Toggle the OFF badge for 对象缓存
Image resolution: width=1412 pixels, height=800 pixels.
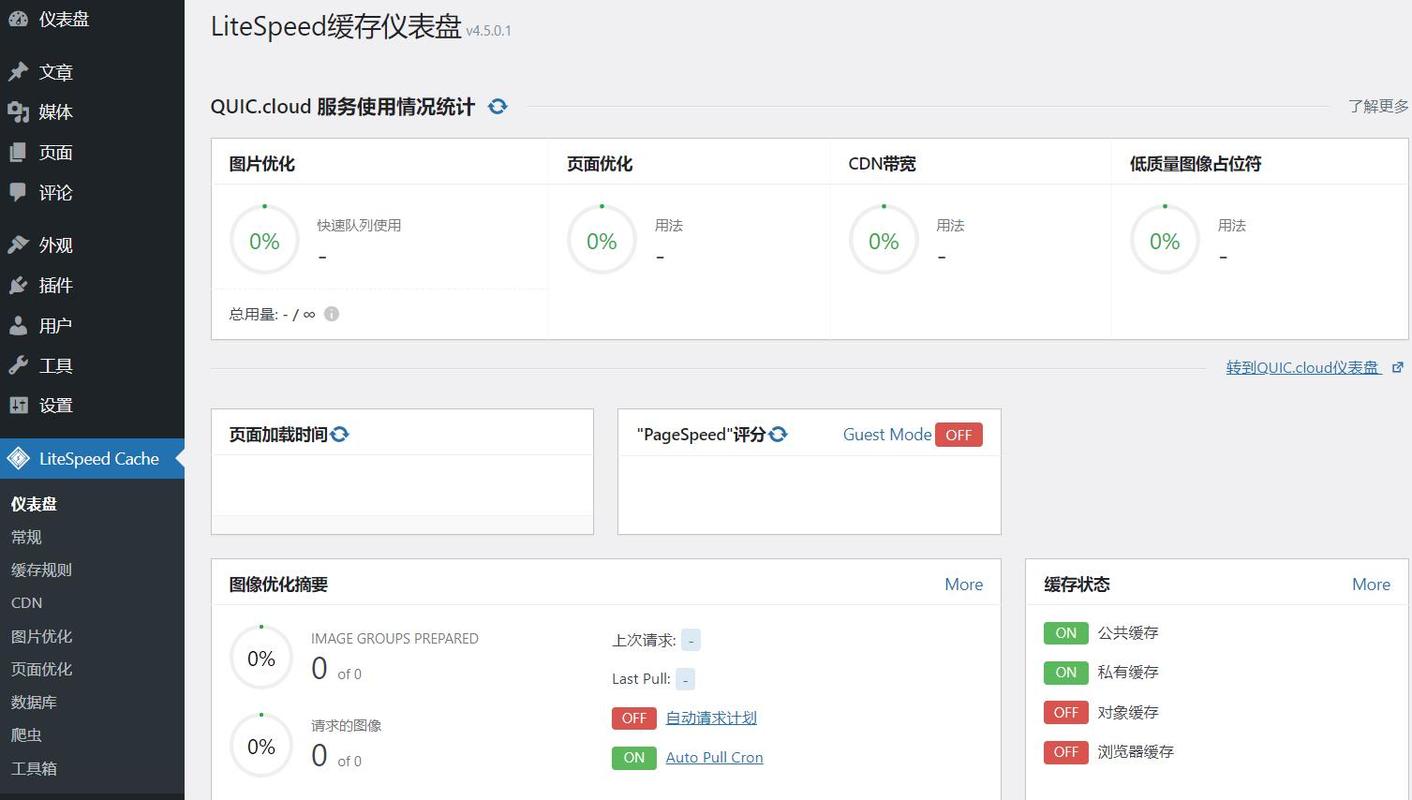1066,712
